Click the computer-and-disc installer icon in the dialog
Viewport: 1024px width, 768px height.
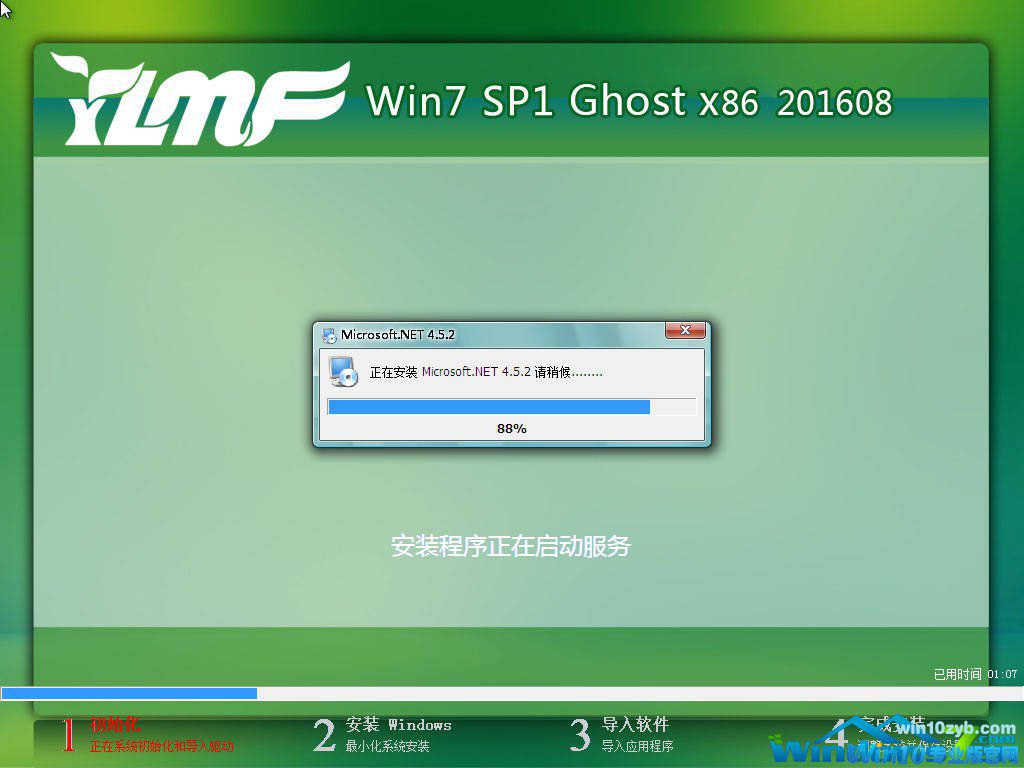[344, 371]
